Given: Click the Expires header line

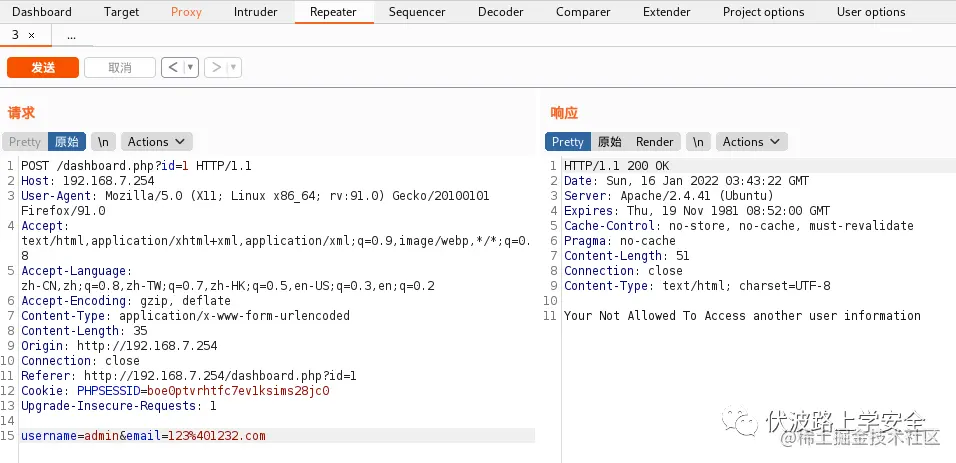Looking at the screenshot, I should pos(697,211).
